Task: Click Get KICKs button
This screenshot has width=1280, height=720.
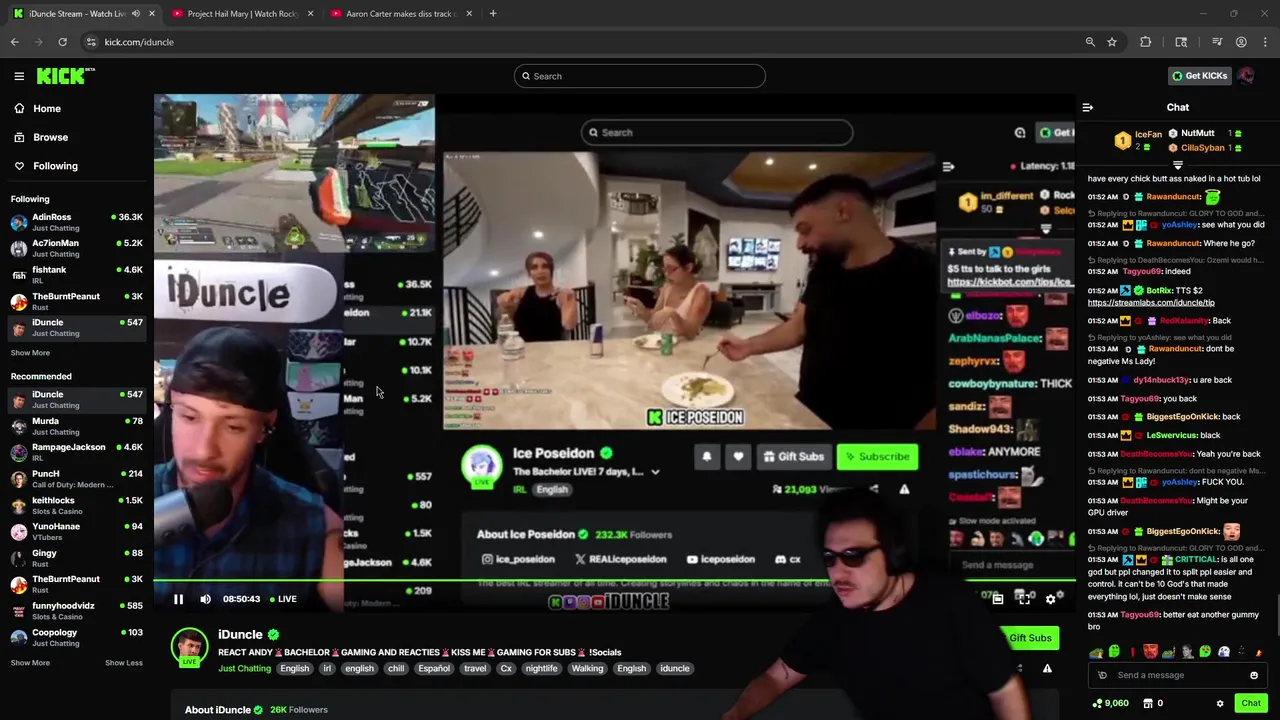Action: (1199, 76)
